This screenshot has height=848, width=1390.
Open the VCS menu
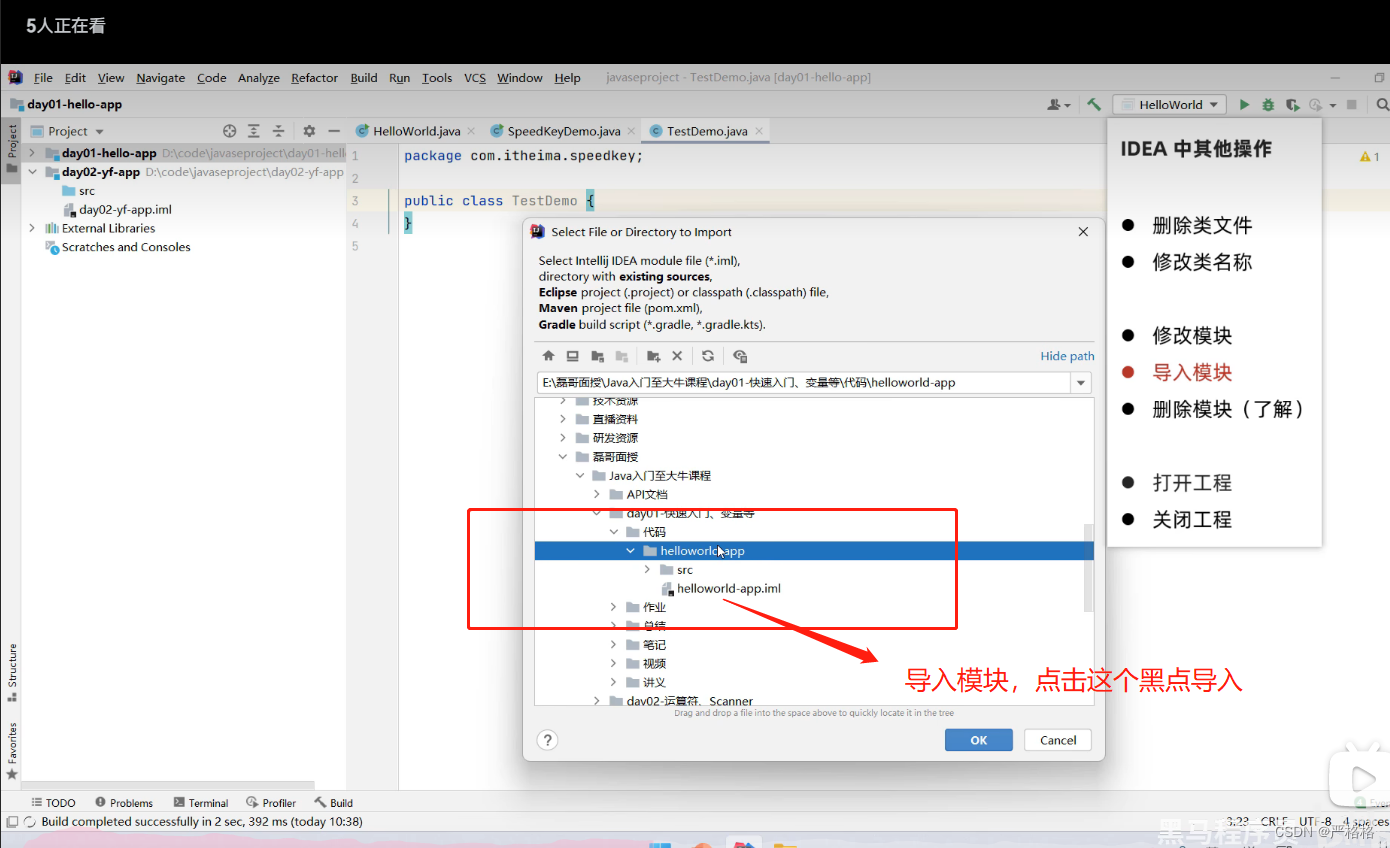pos(475,78)
